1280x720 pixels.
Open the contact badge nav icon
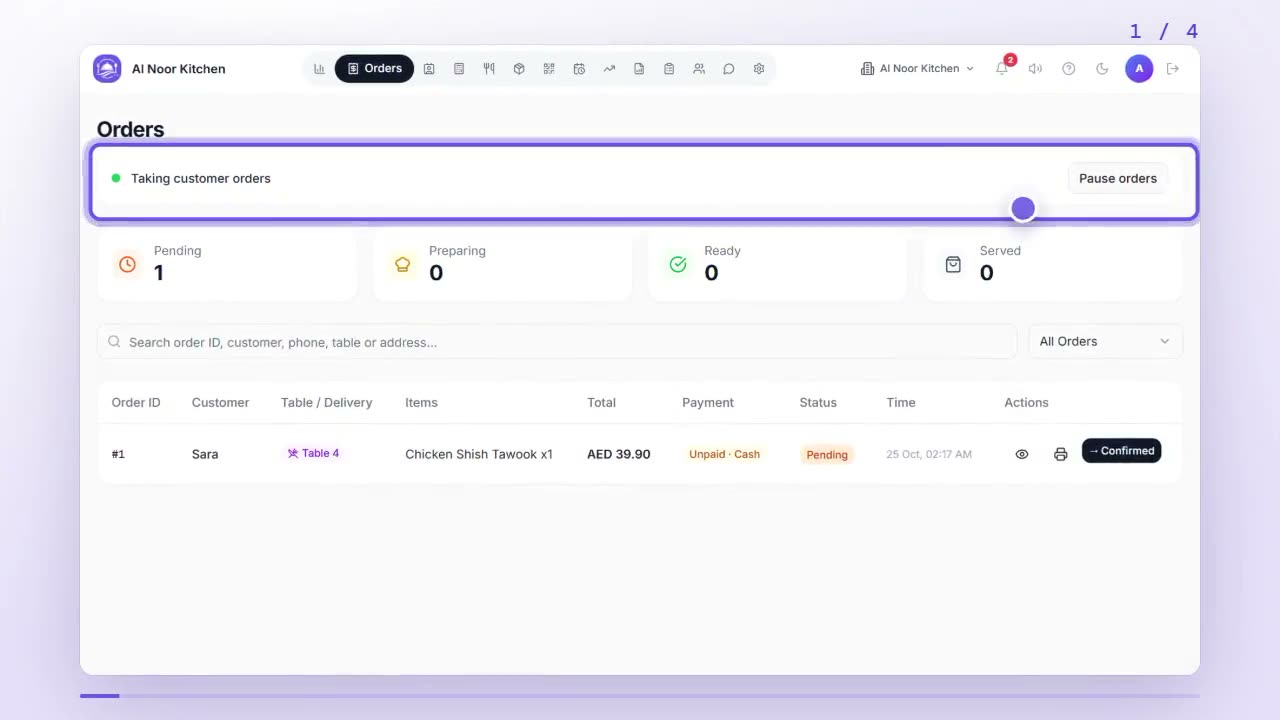click(x=429, y=69)
